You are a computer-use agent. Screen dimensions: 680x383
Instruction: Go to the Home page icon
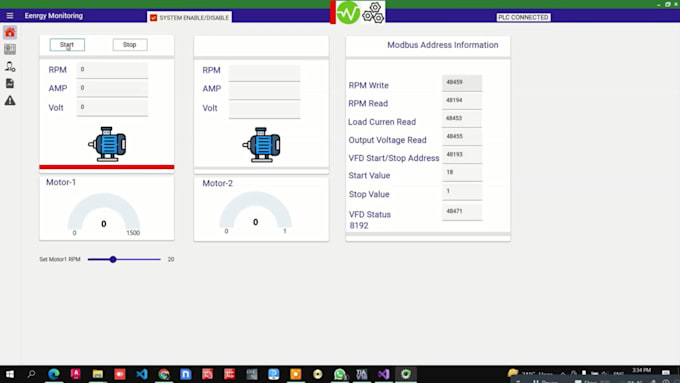10,32
